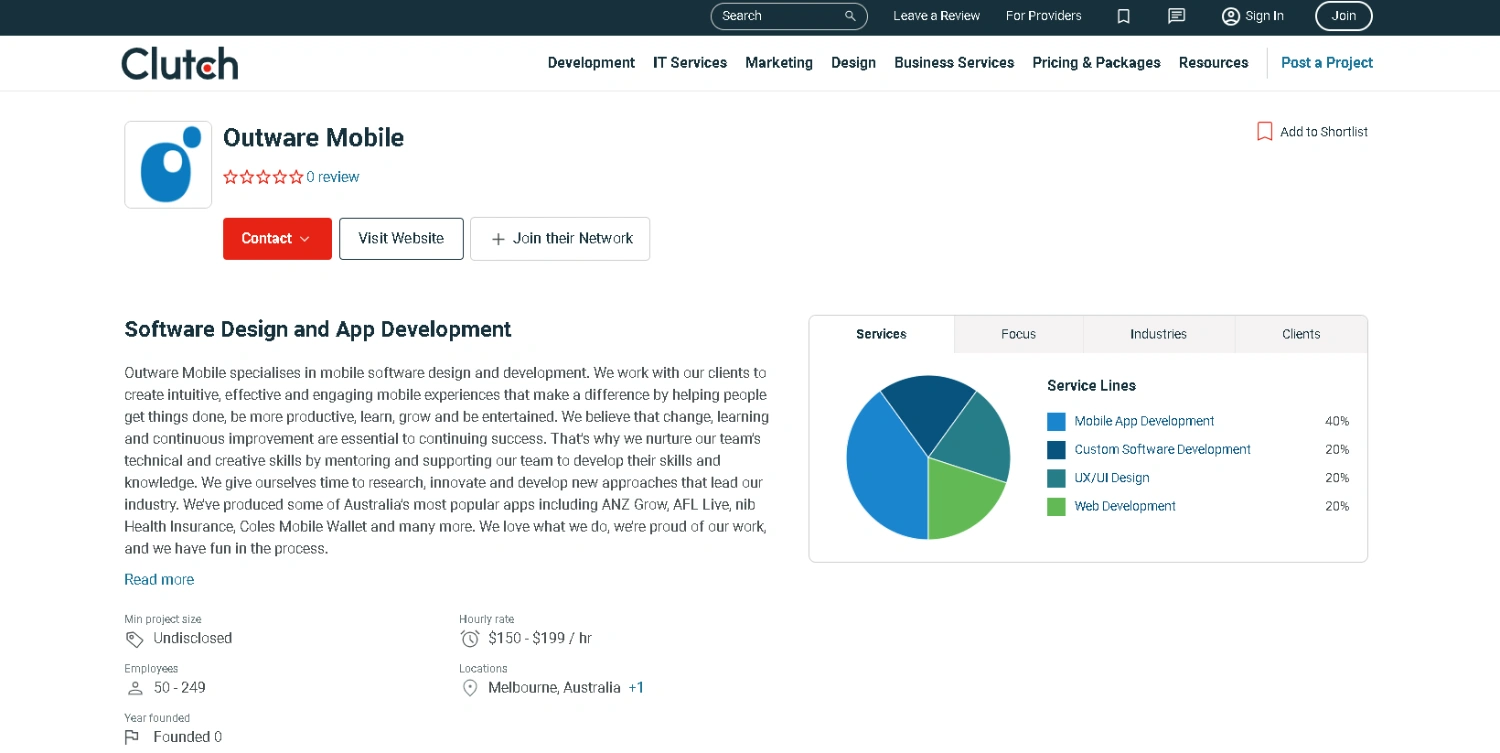The image size is (1500, 753).
Task: Switch to the Services tab
Action: click(881, 334)
